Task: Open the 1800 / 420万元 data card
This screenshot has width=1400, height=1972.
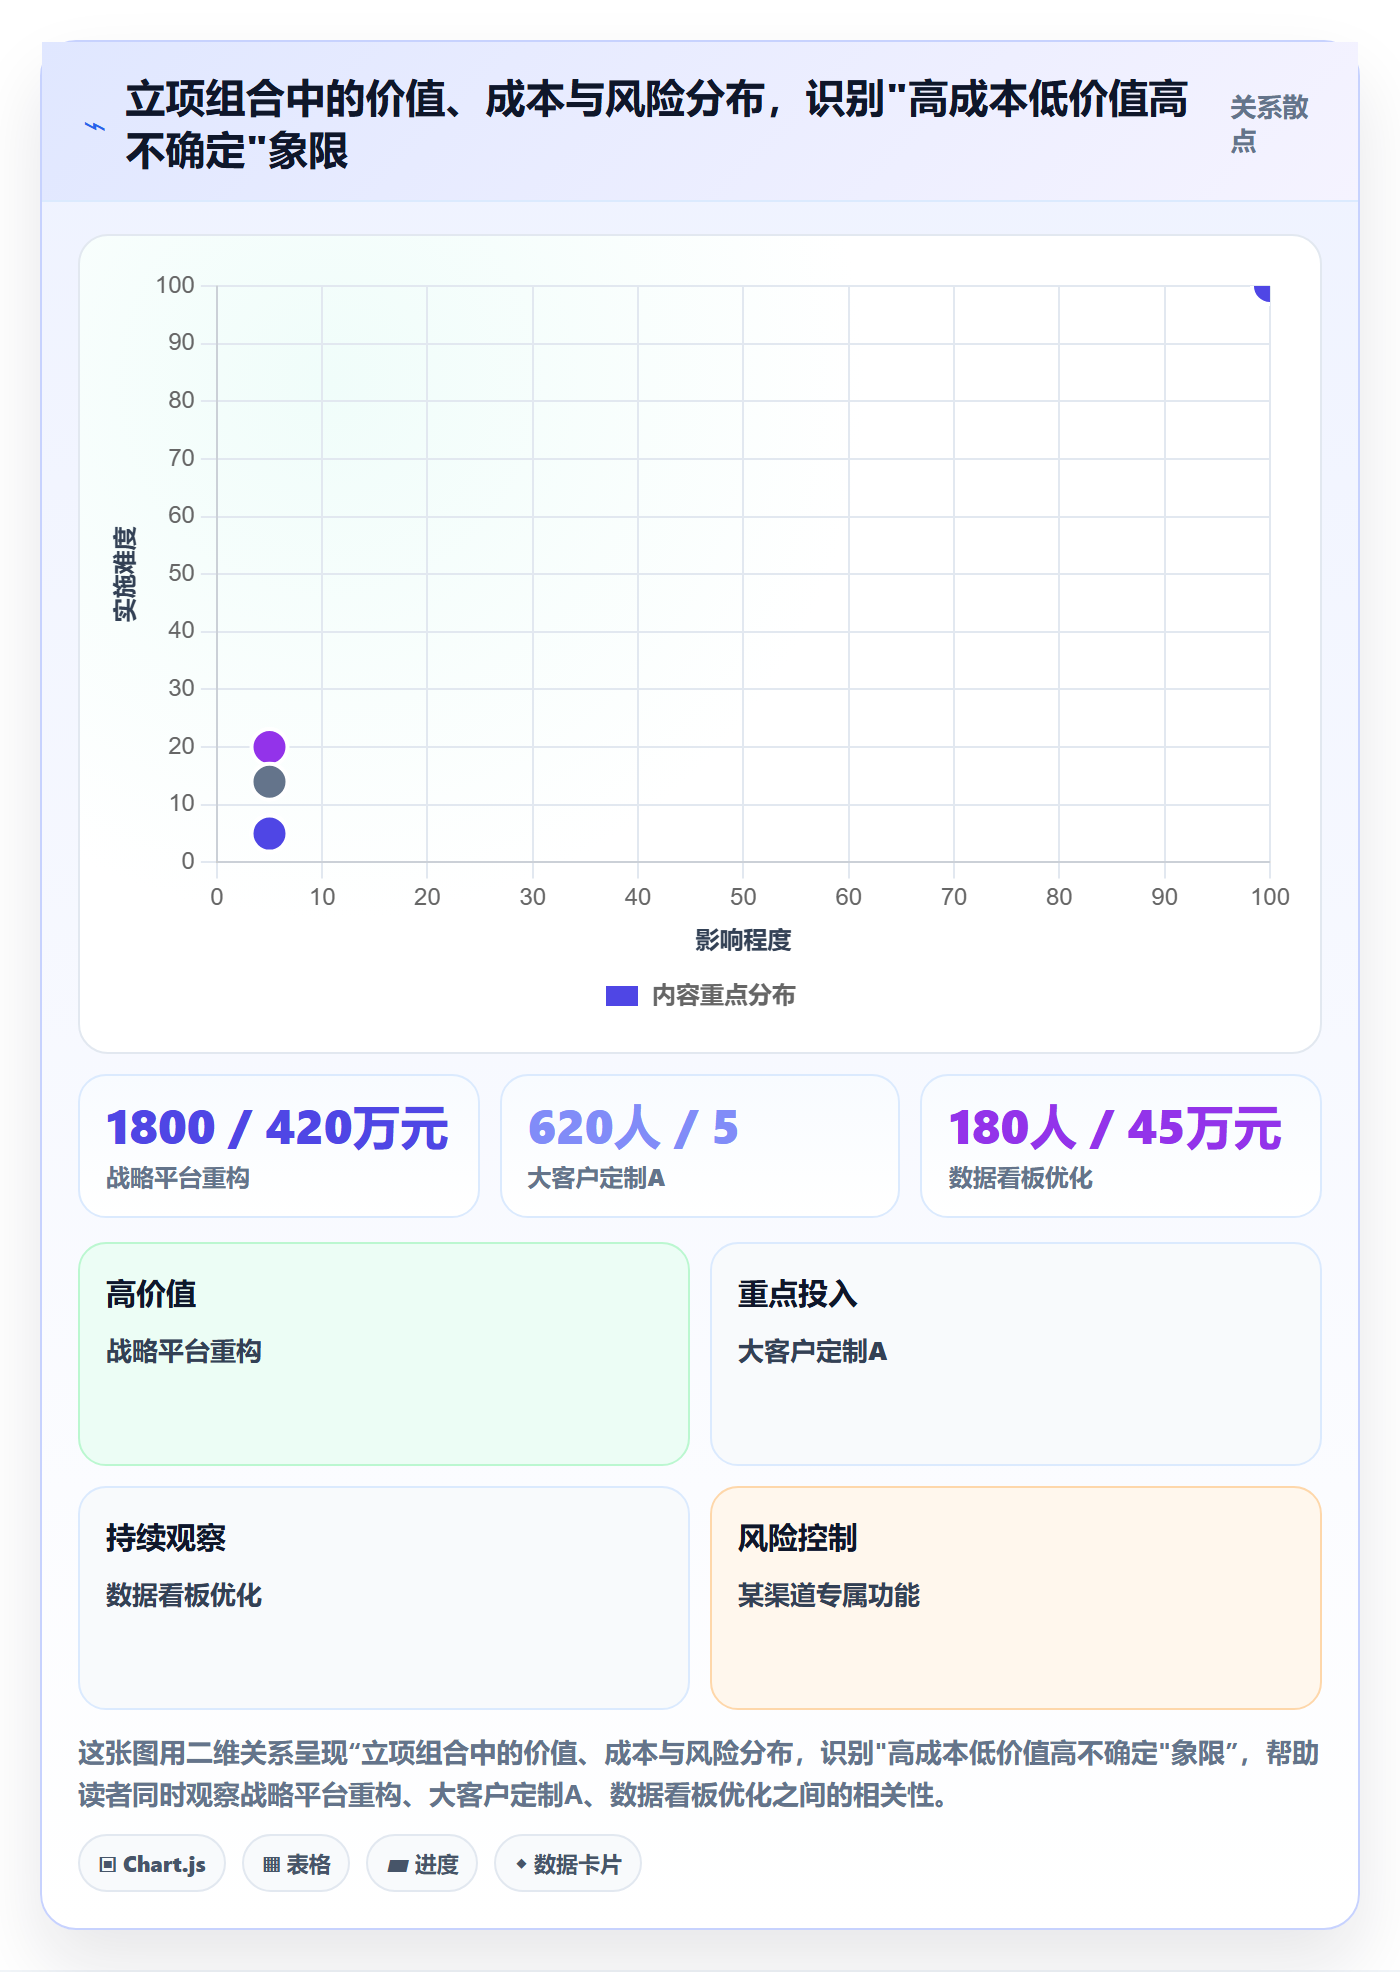Action: (279, 1146)
